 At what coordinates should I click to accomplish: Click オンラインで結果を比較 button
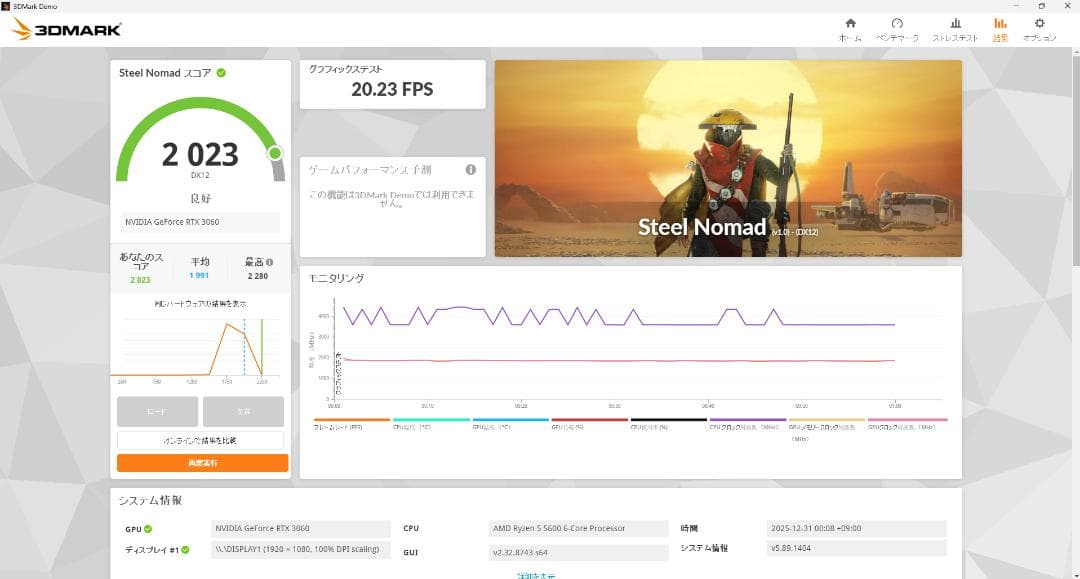tap(202, 441)
